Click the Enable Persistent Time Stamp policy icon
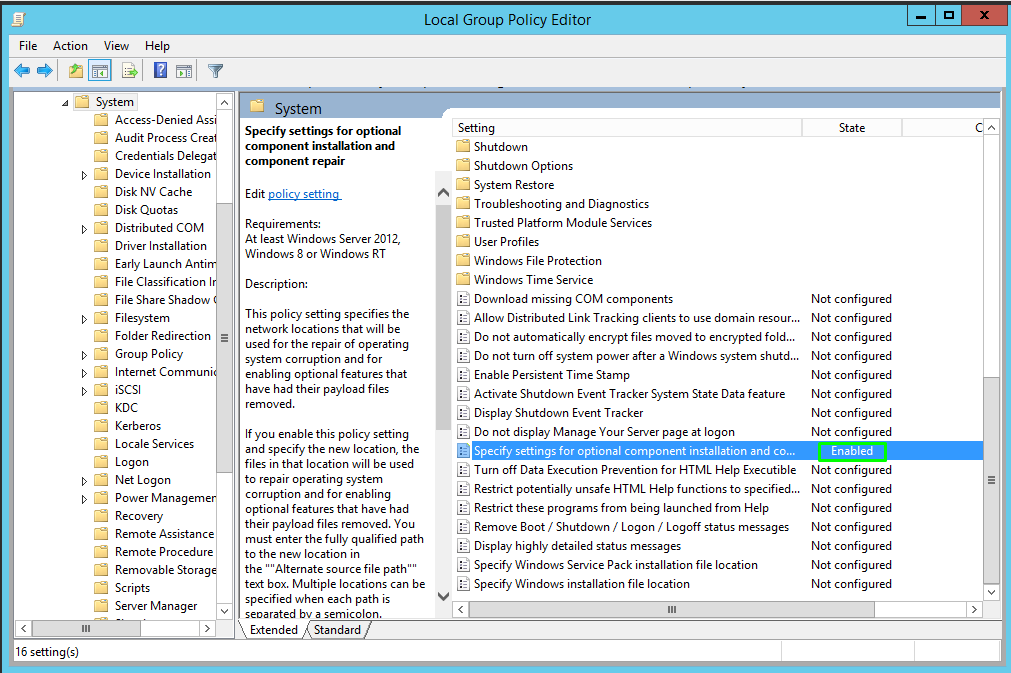This screenshot has width=1011, height=673. point(463,375)
